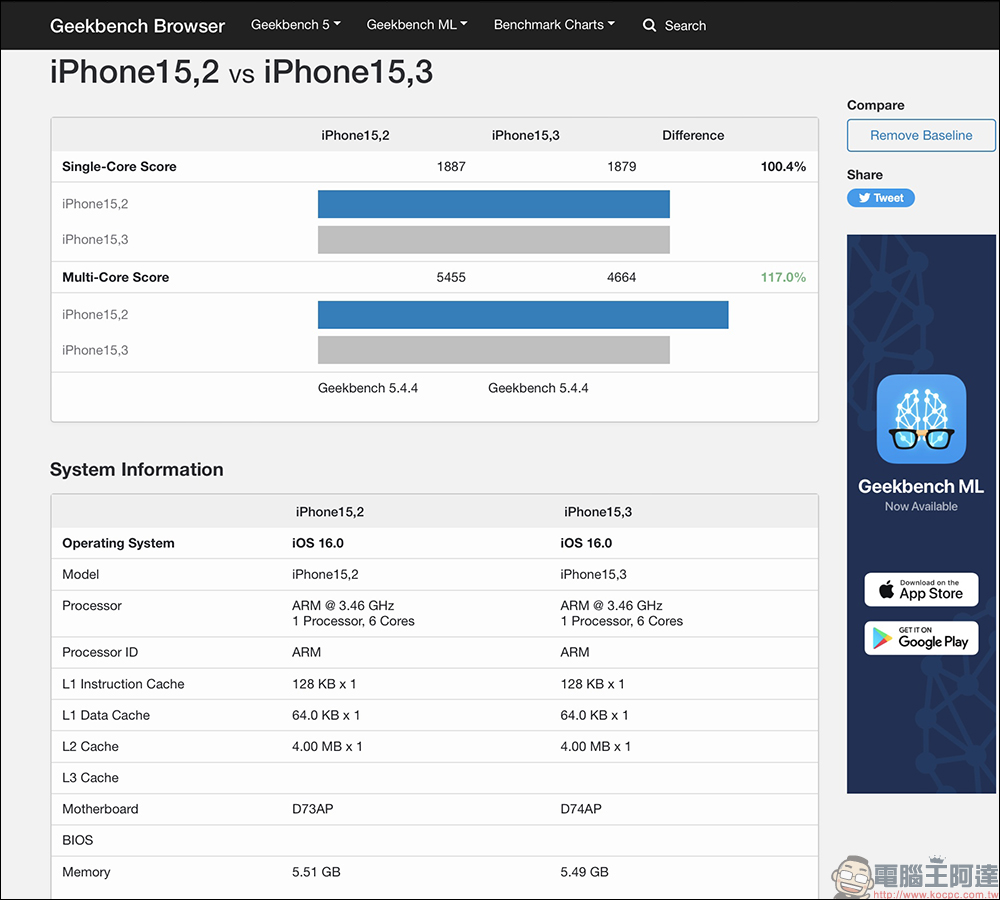Expand the Geekbench ML dropdown menu
Screen dimensions: 1000x900
pos(416,25)
